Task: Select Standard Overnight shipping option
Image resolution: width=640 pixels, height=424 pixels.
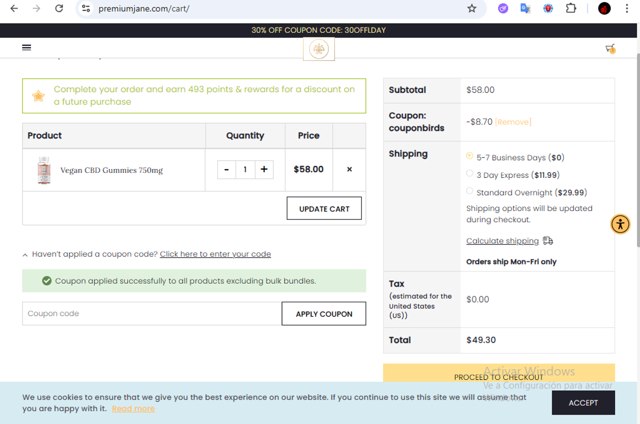Action: click(469, 191)
